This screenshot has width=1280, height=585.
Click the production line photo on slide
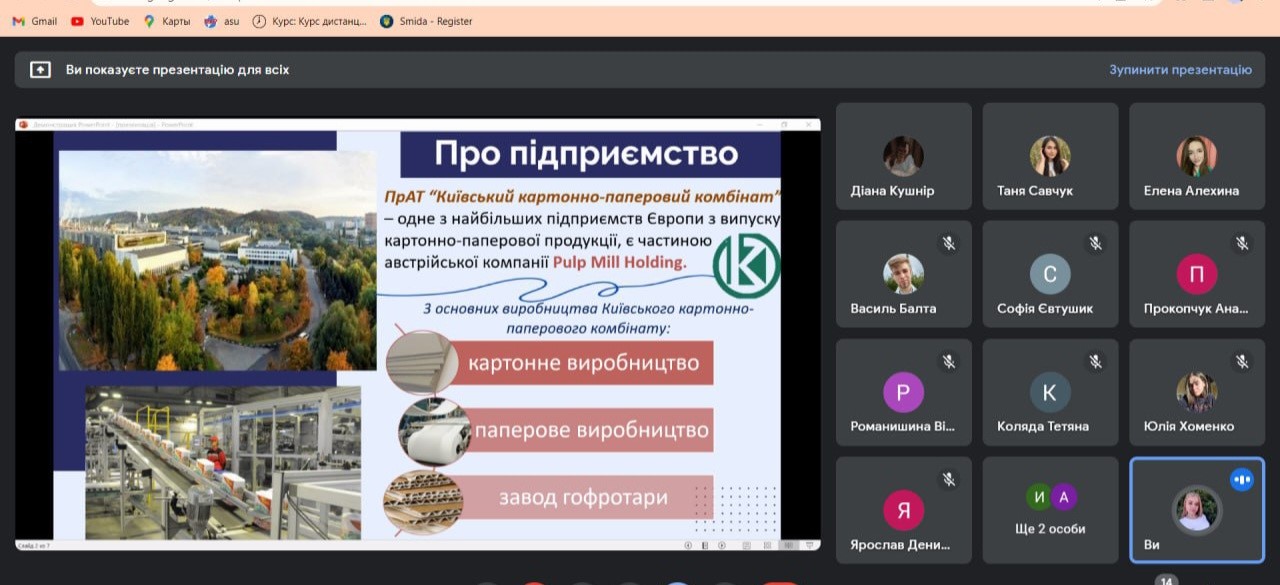pyautogui.click(x=223, y=463)
